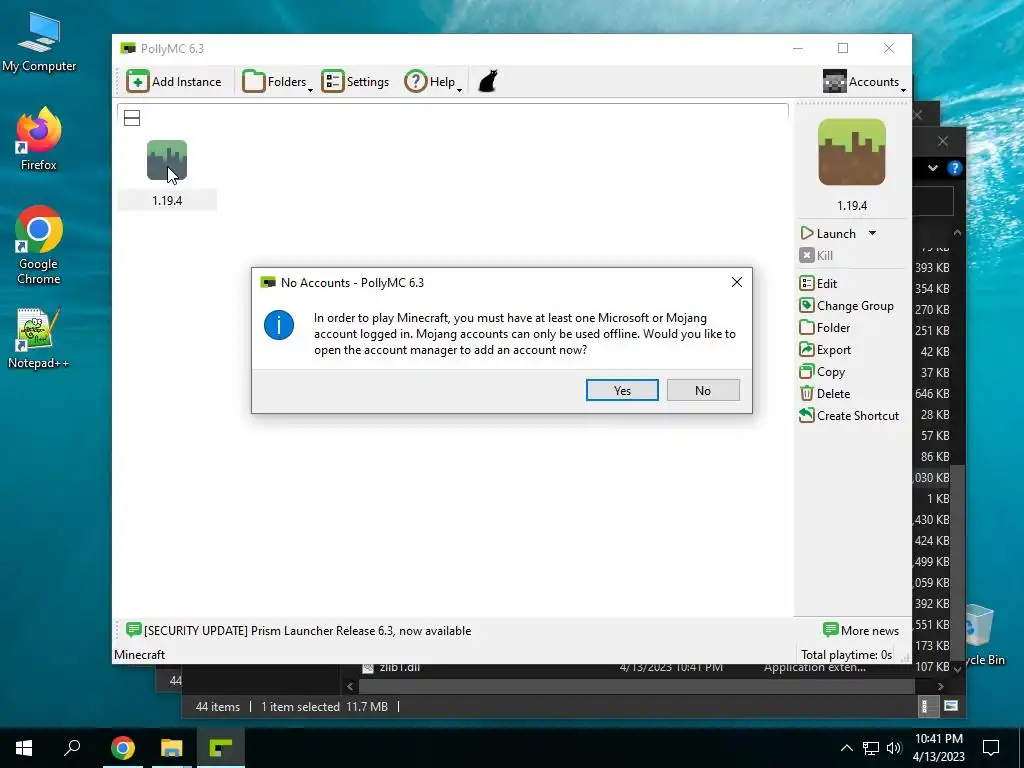The width and height of the screenshot is (1024, 768).
Task: Select the 1.19.4 instance icon
Action: coord(167,160)
